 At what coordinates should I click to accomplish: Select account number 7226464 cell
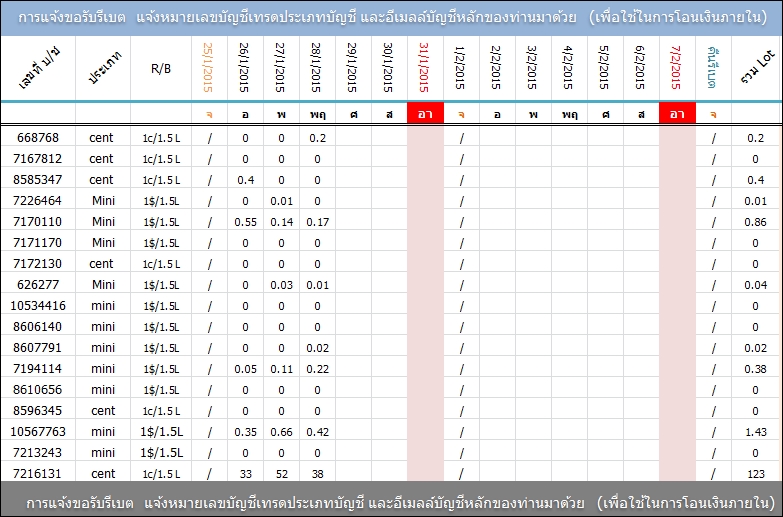click(x=38, y=200)
